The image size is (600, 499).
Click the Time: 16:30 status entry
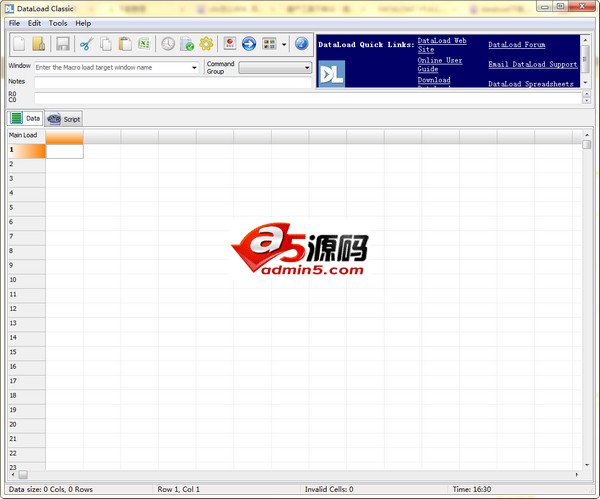(471, 489)
